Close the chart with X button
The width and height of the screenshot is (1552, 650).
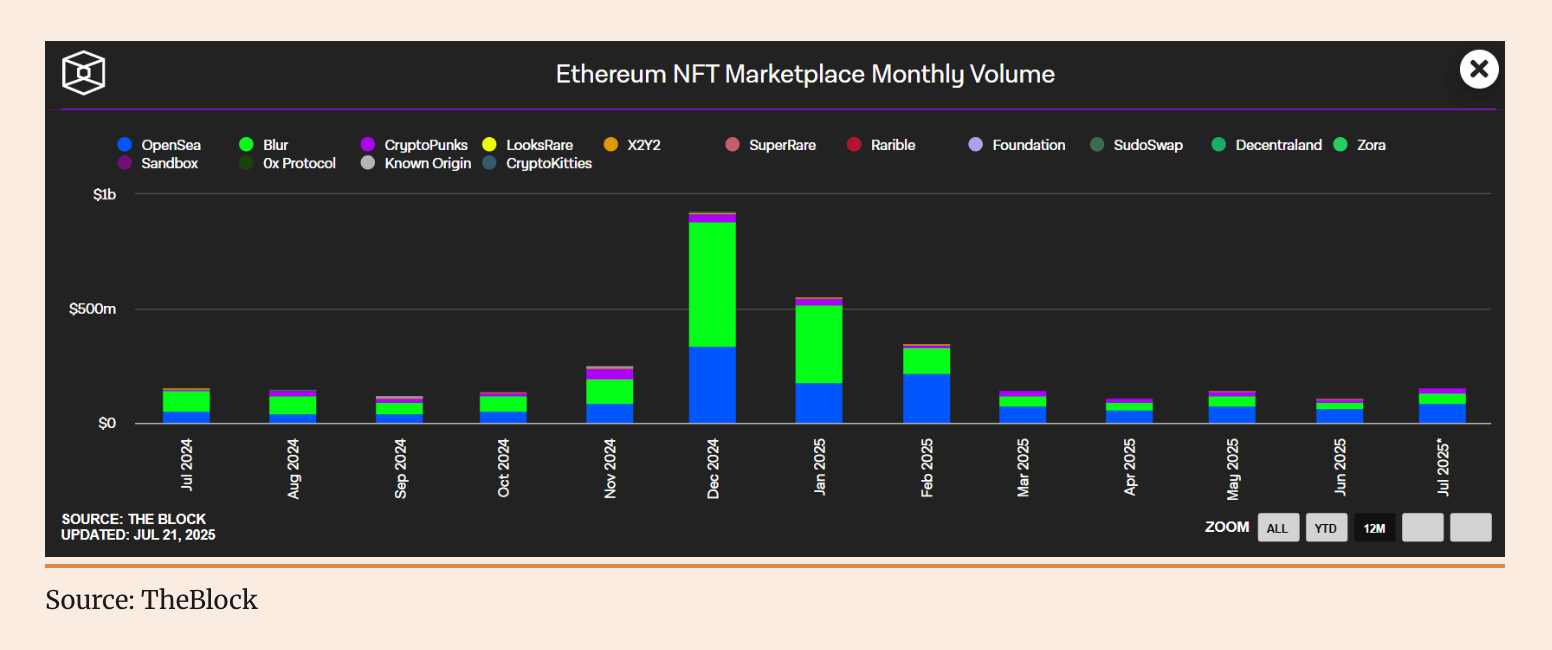(1478, 69)
